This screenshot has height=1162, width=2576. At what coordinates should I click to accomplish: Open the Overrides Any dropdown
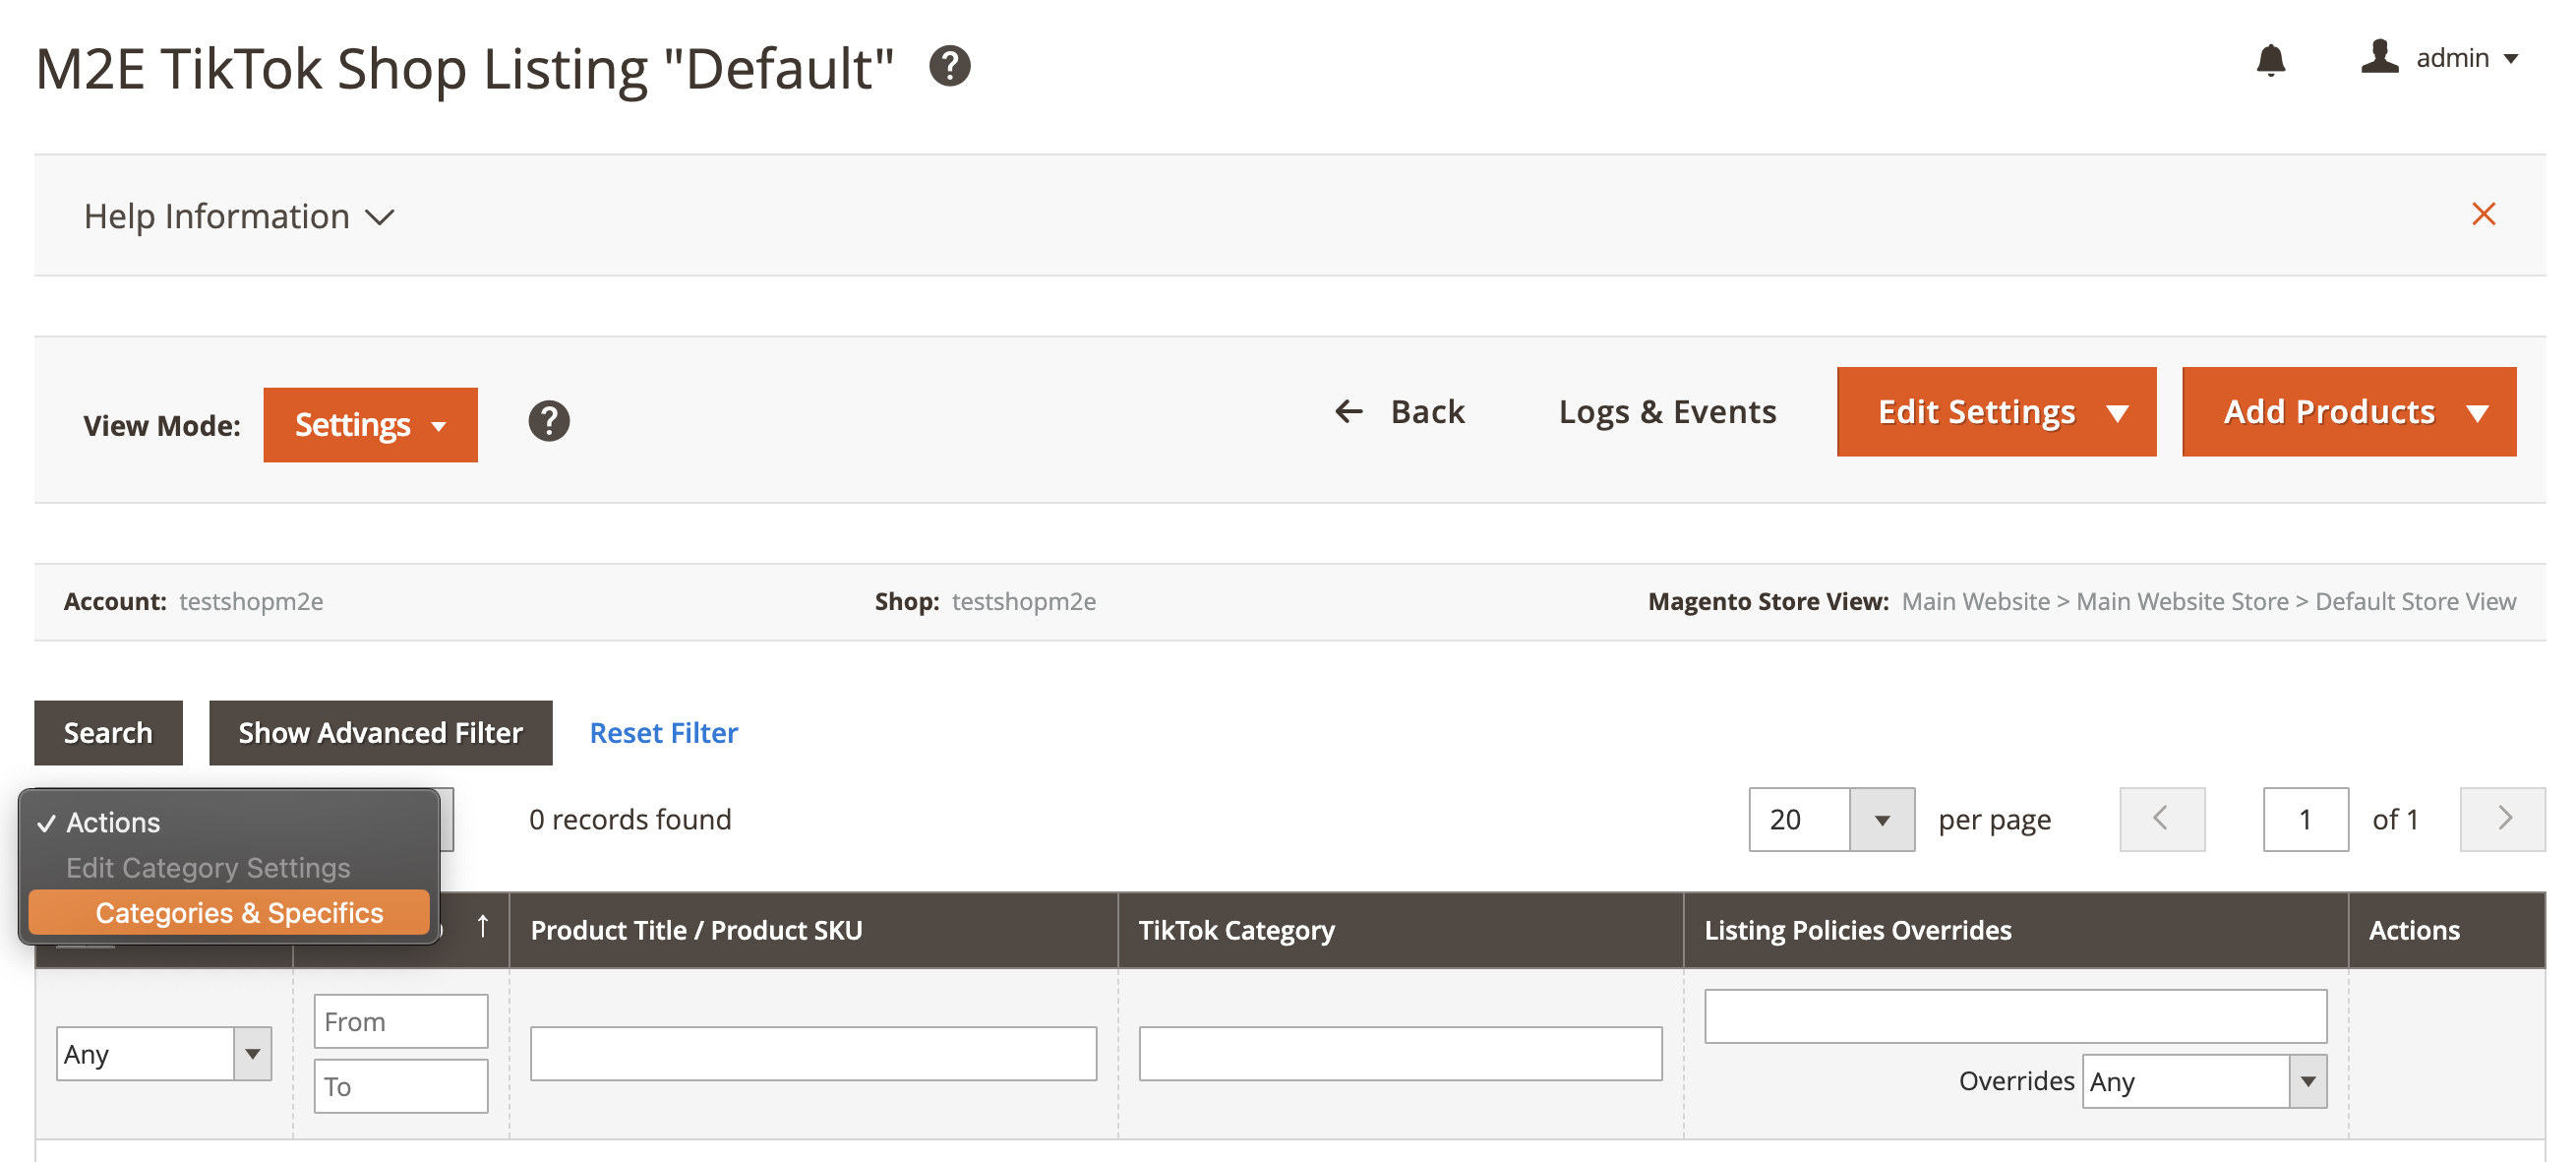click(2204, 1081)
